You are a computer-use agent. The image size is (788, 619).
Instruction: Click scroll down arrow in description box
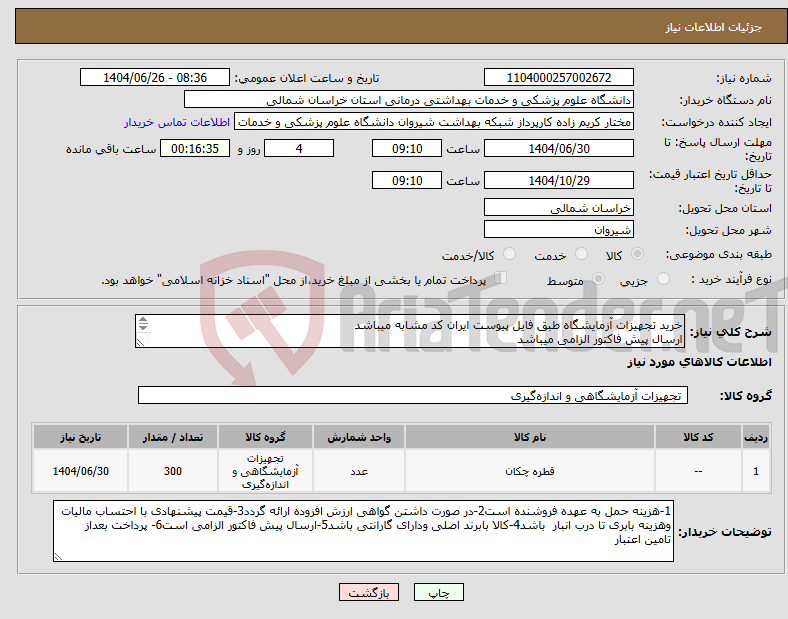coord(143,327)
